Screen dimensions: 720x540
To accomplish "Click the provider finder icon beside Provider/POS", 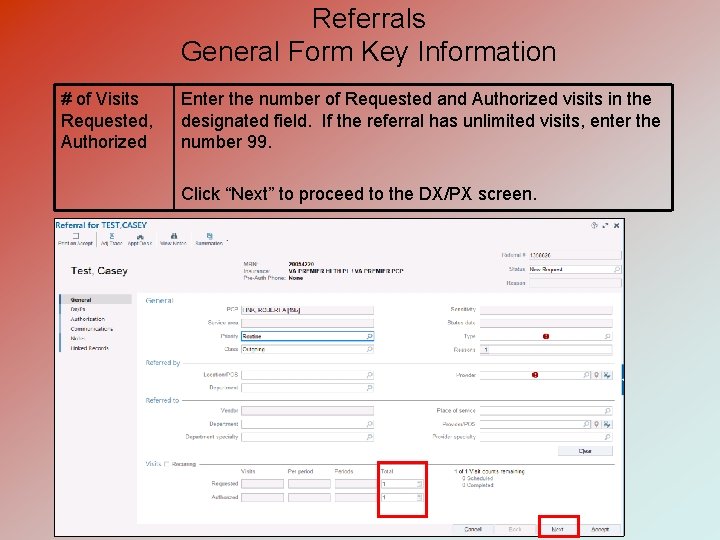I will coord(607,424).
